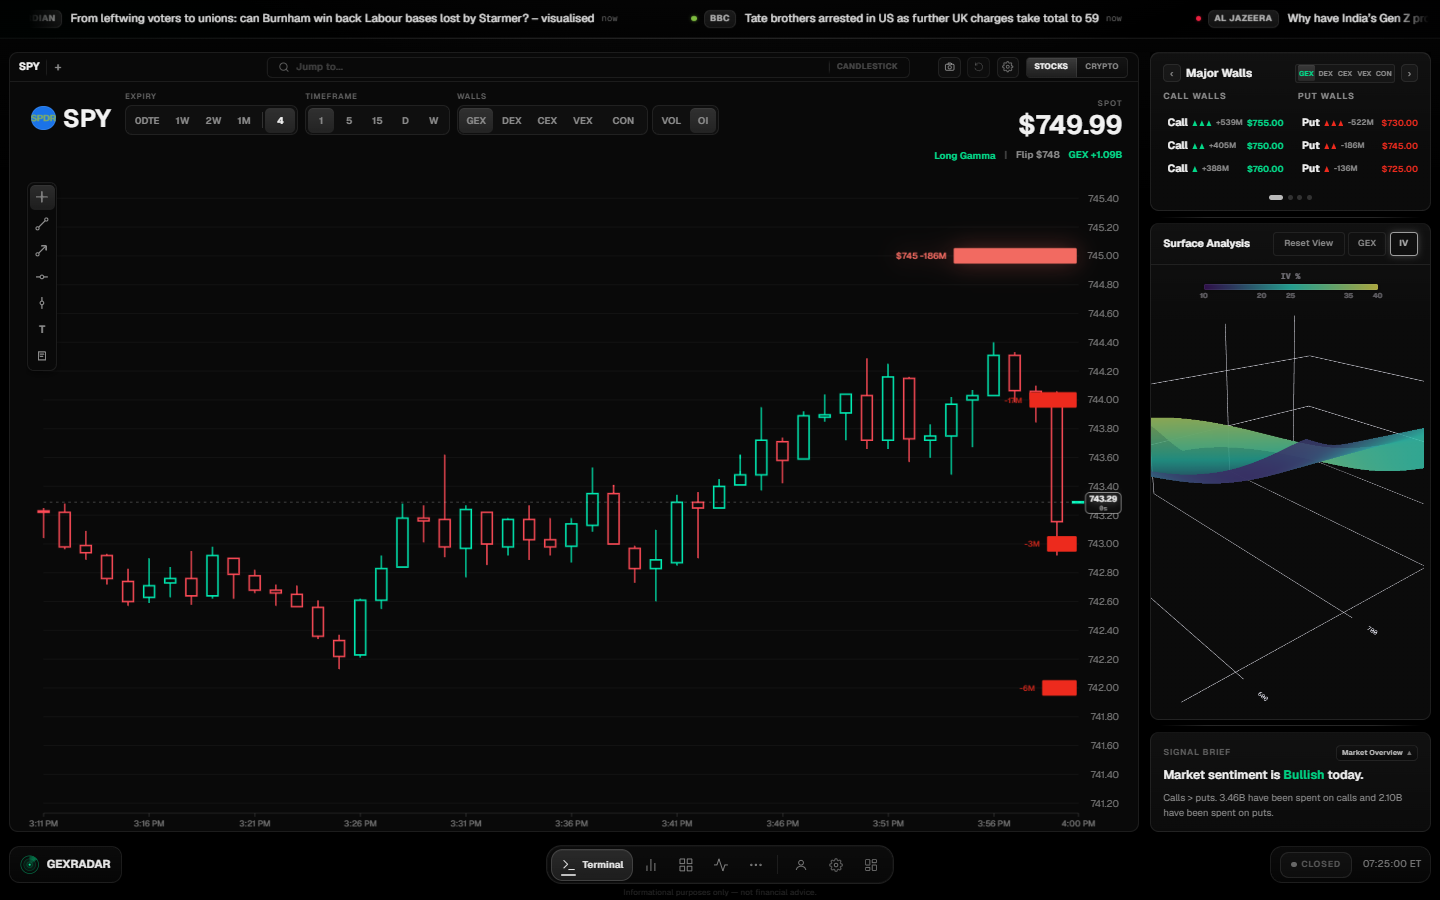This screenshot has width=1440, height=900.
Task: Go to next Major Walls page chevron
Action: [x=1409, y=73]
